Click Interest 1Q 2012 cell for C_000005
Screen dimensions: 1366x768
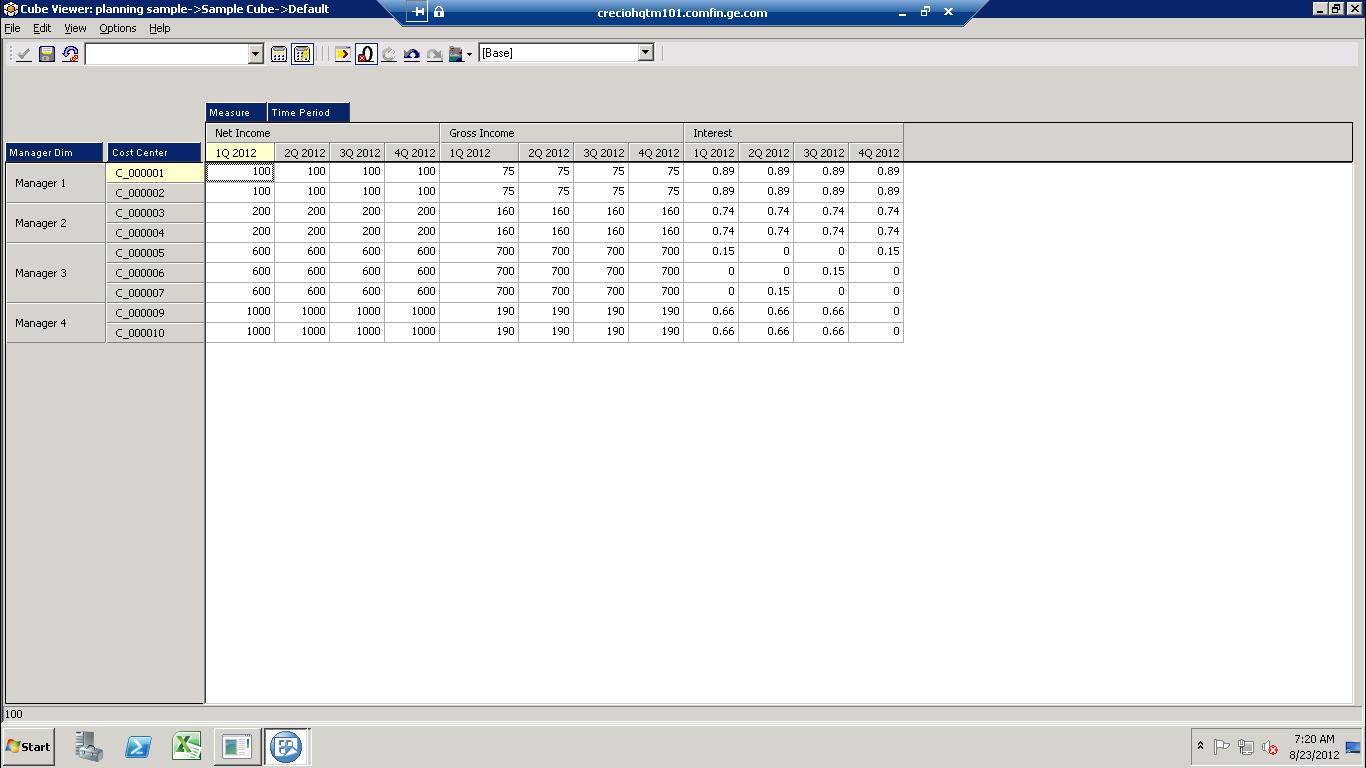711,252
